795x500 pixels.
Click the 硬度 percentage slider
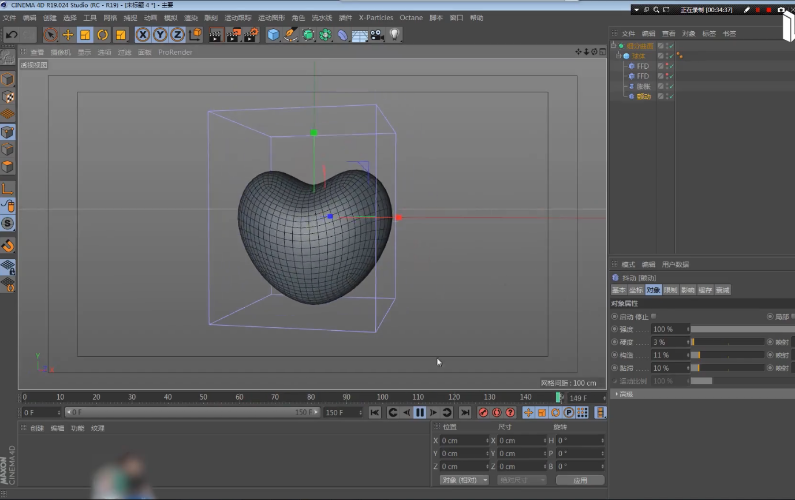(x=726, y=342)
